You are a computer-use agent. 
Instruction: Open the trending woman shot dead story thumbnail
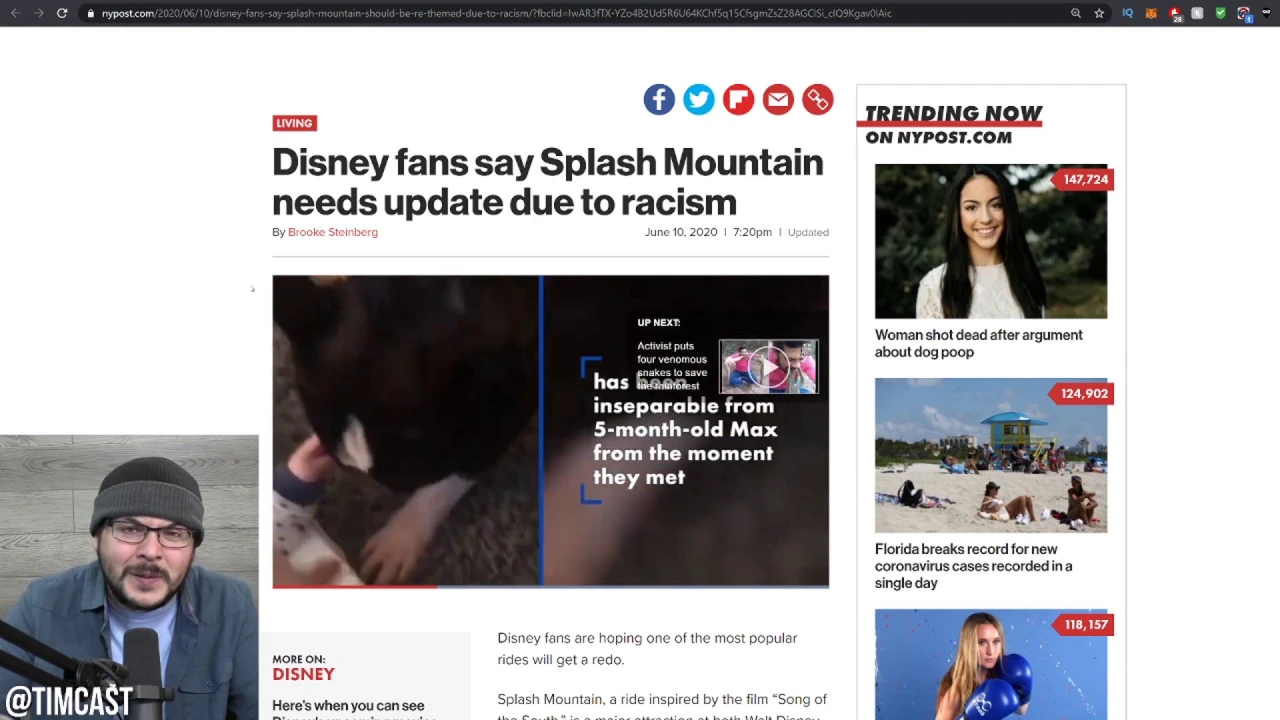pyautogui.click(x=991, y=241)
